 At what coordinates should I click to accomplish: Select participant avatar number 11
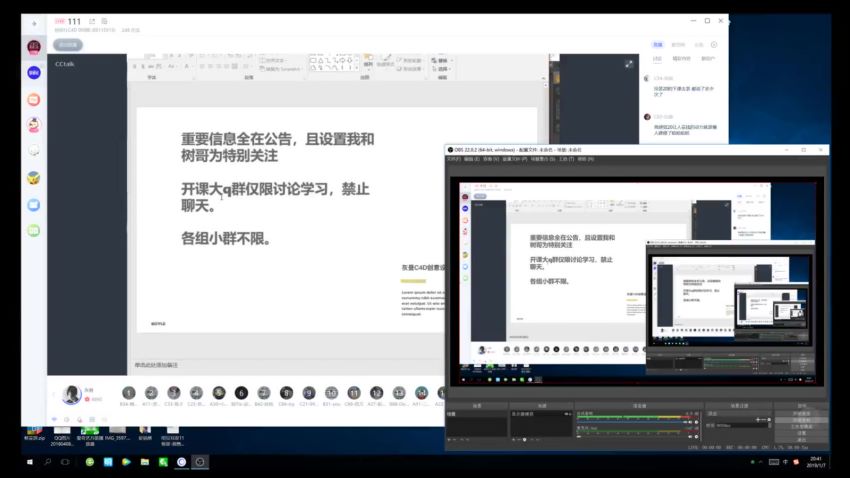tap(354, 393)
